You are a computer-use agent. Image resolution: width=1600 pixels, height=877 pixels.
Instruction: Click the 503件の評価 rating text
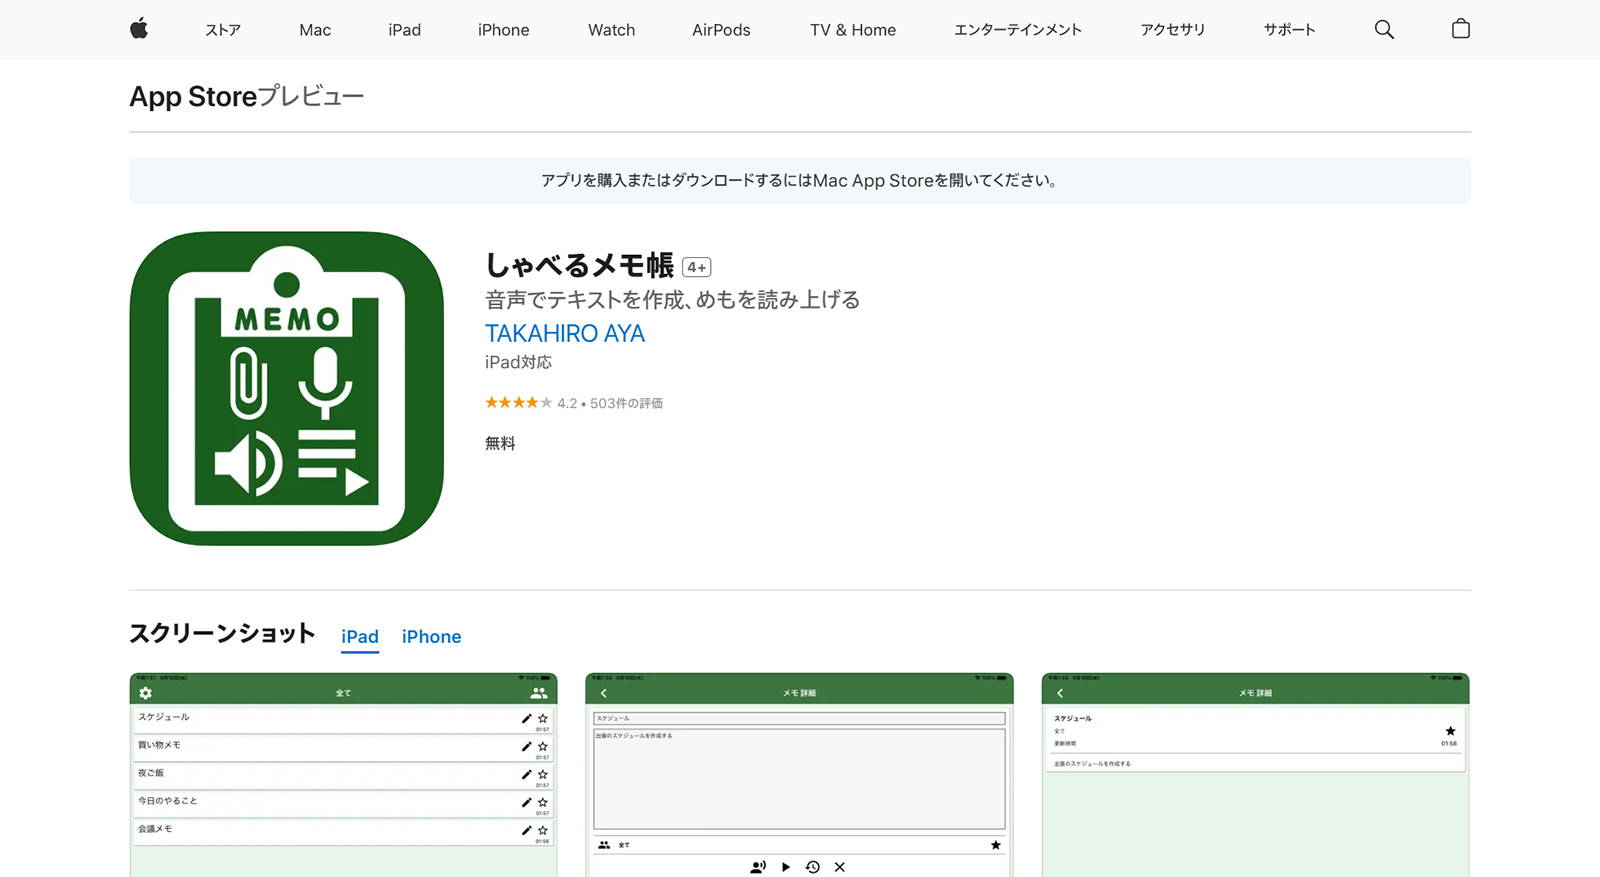click(x=626, y=403)
